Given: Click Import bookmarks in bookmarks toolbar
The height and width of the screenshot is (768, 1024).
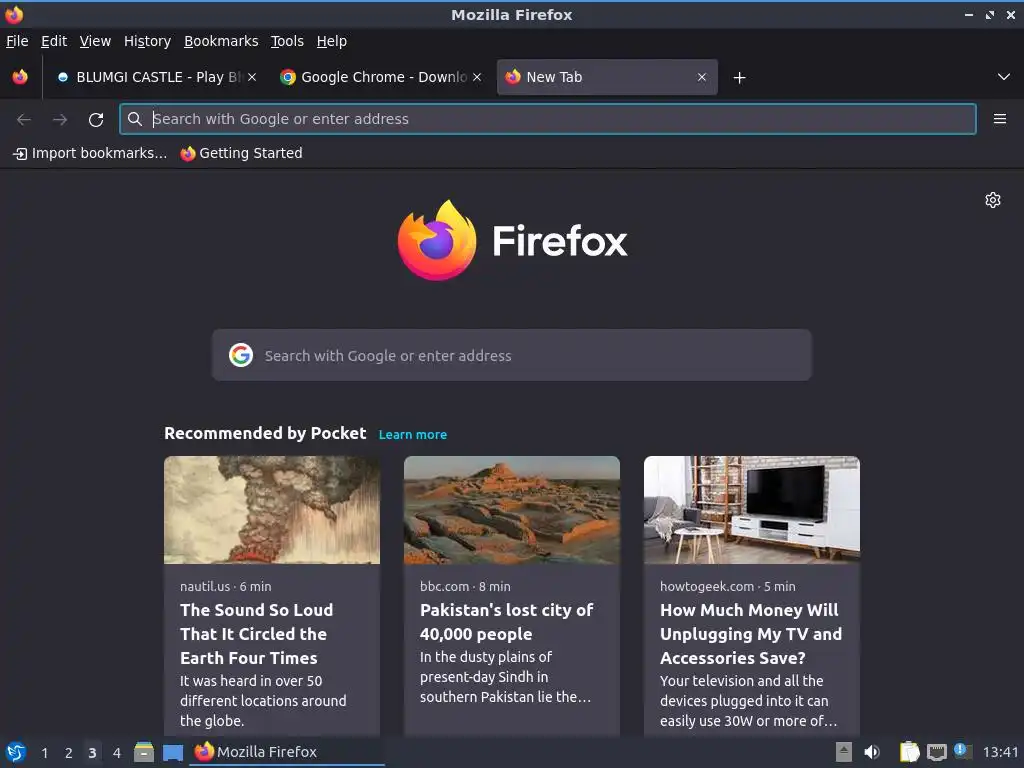Looking at the screenshot, I should coord(90,153).
